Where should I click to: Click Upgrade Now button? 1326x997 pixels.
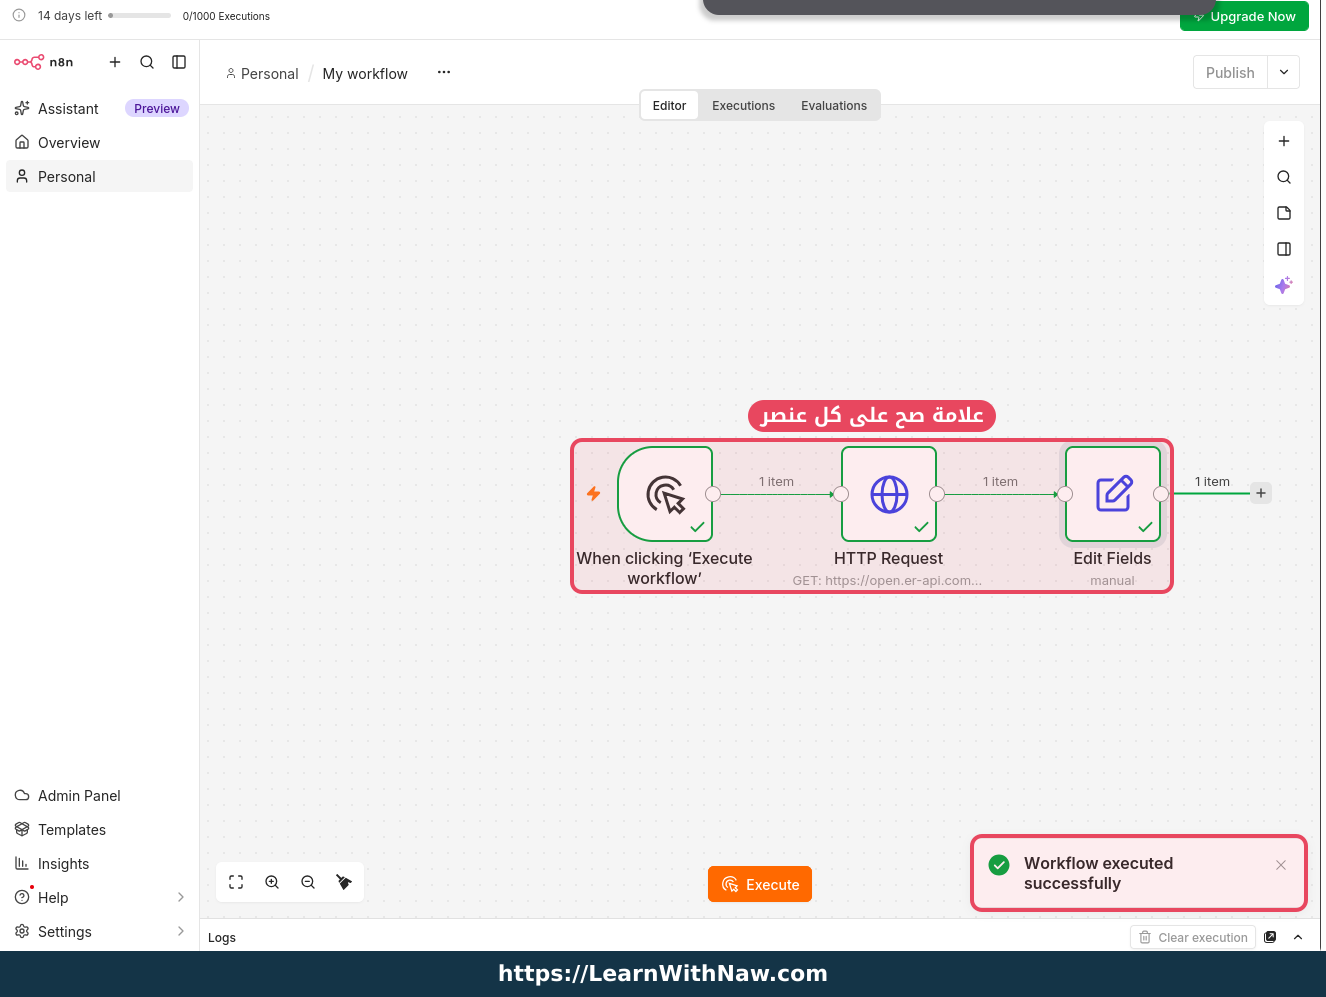1244,16
